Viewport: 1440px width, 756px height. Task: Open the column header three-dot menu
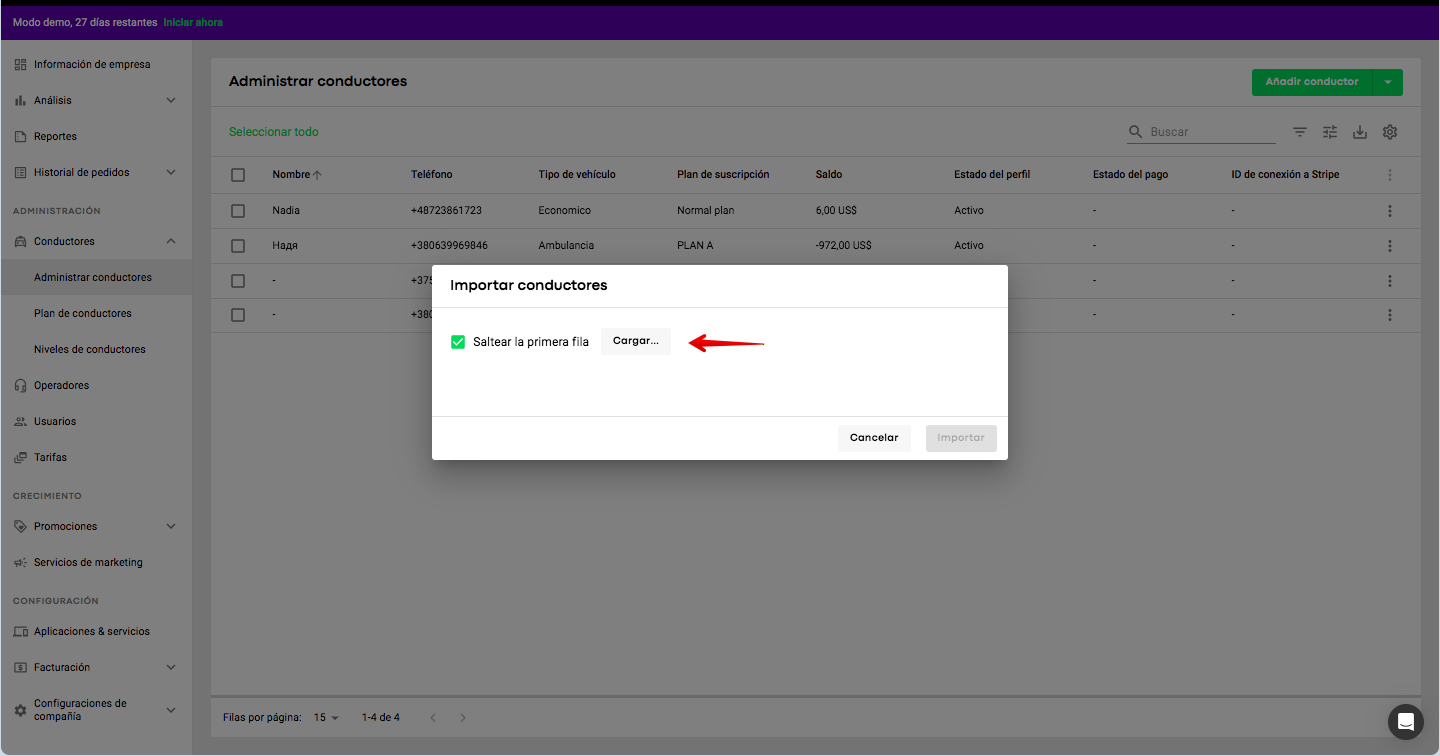coord(1390,175)
